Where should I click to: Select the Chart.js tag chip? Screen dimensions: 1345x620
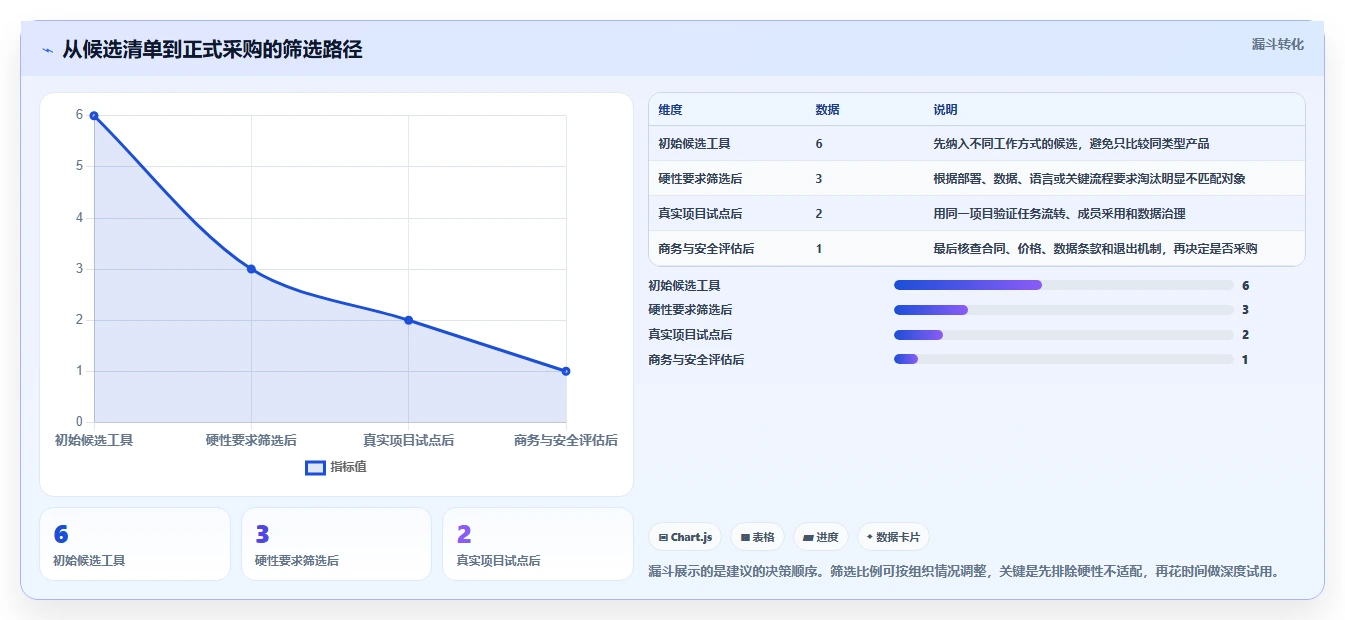(685, 537)
